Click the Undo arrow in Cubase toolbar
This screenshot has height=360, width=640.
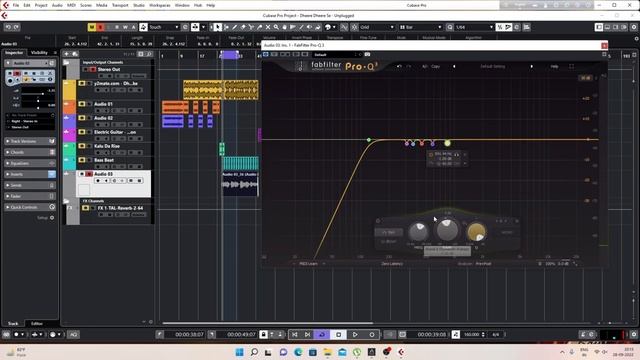click(8, 27)
